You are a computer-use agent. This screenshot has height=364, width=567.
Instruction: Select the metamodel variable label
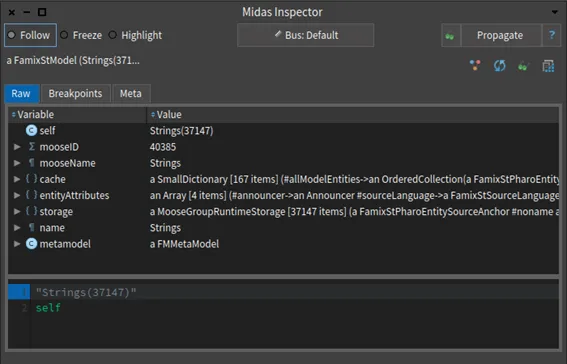coord(65,244)
